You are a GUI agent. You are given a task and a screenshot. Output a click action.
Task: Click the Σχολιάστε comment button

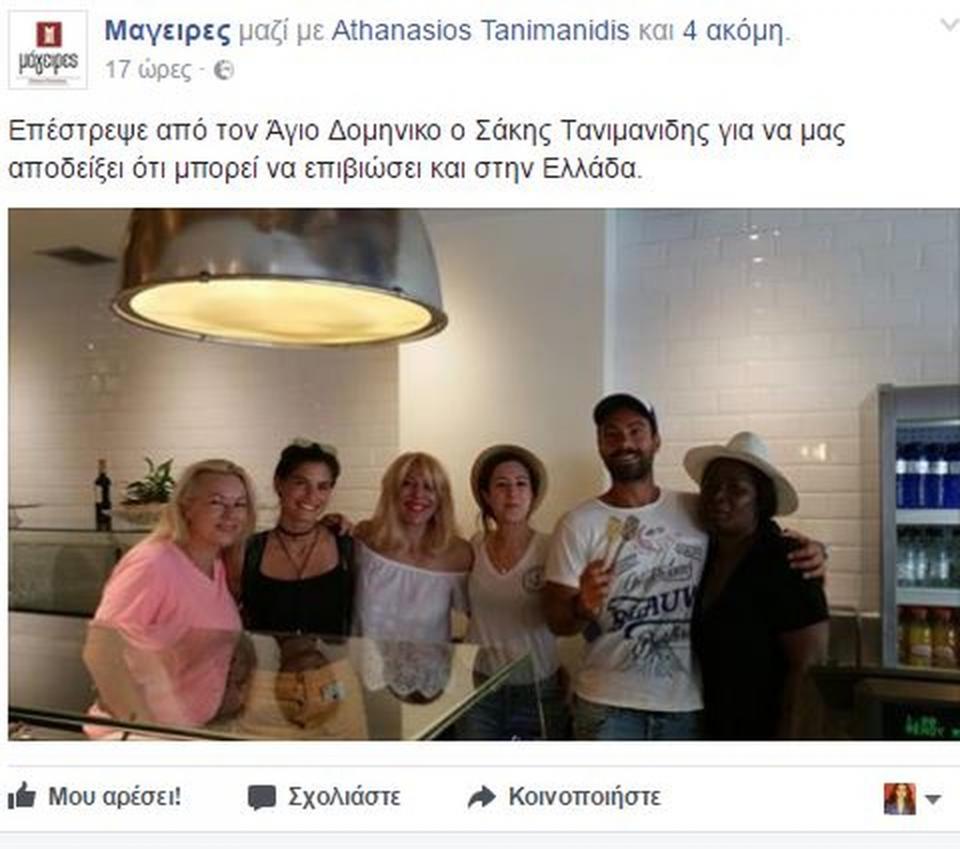[x=324, y=797]
